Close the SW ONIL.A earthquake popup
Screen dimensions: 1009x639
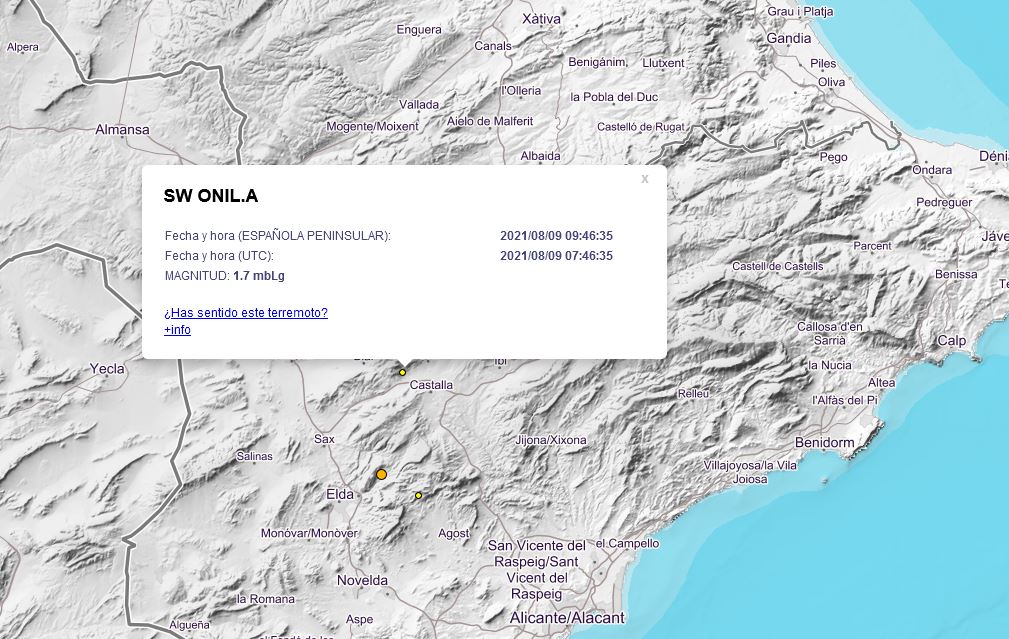point(645,180)
